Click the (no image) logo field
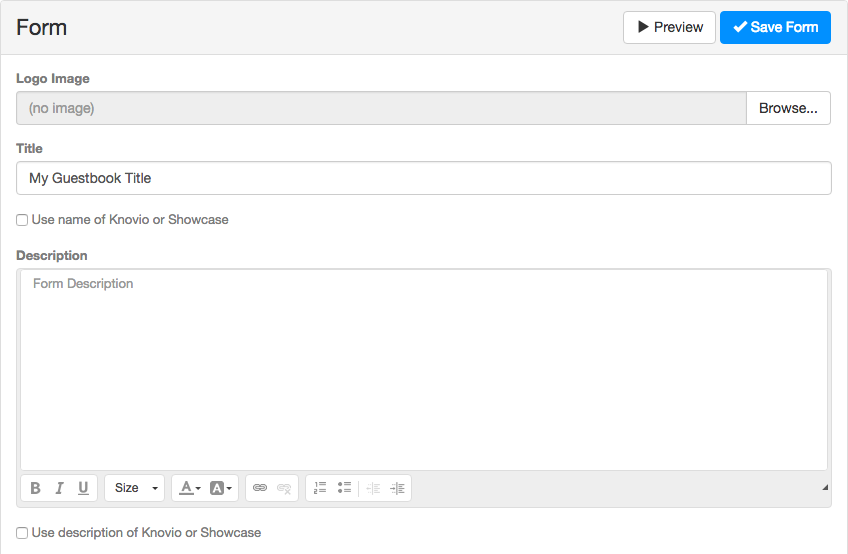The height and width of the screenshot is (554, 848). 381,108
